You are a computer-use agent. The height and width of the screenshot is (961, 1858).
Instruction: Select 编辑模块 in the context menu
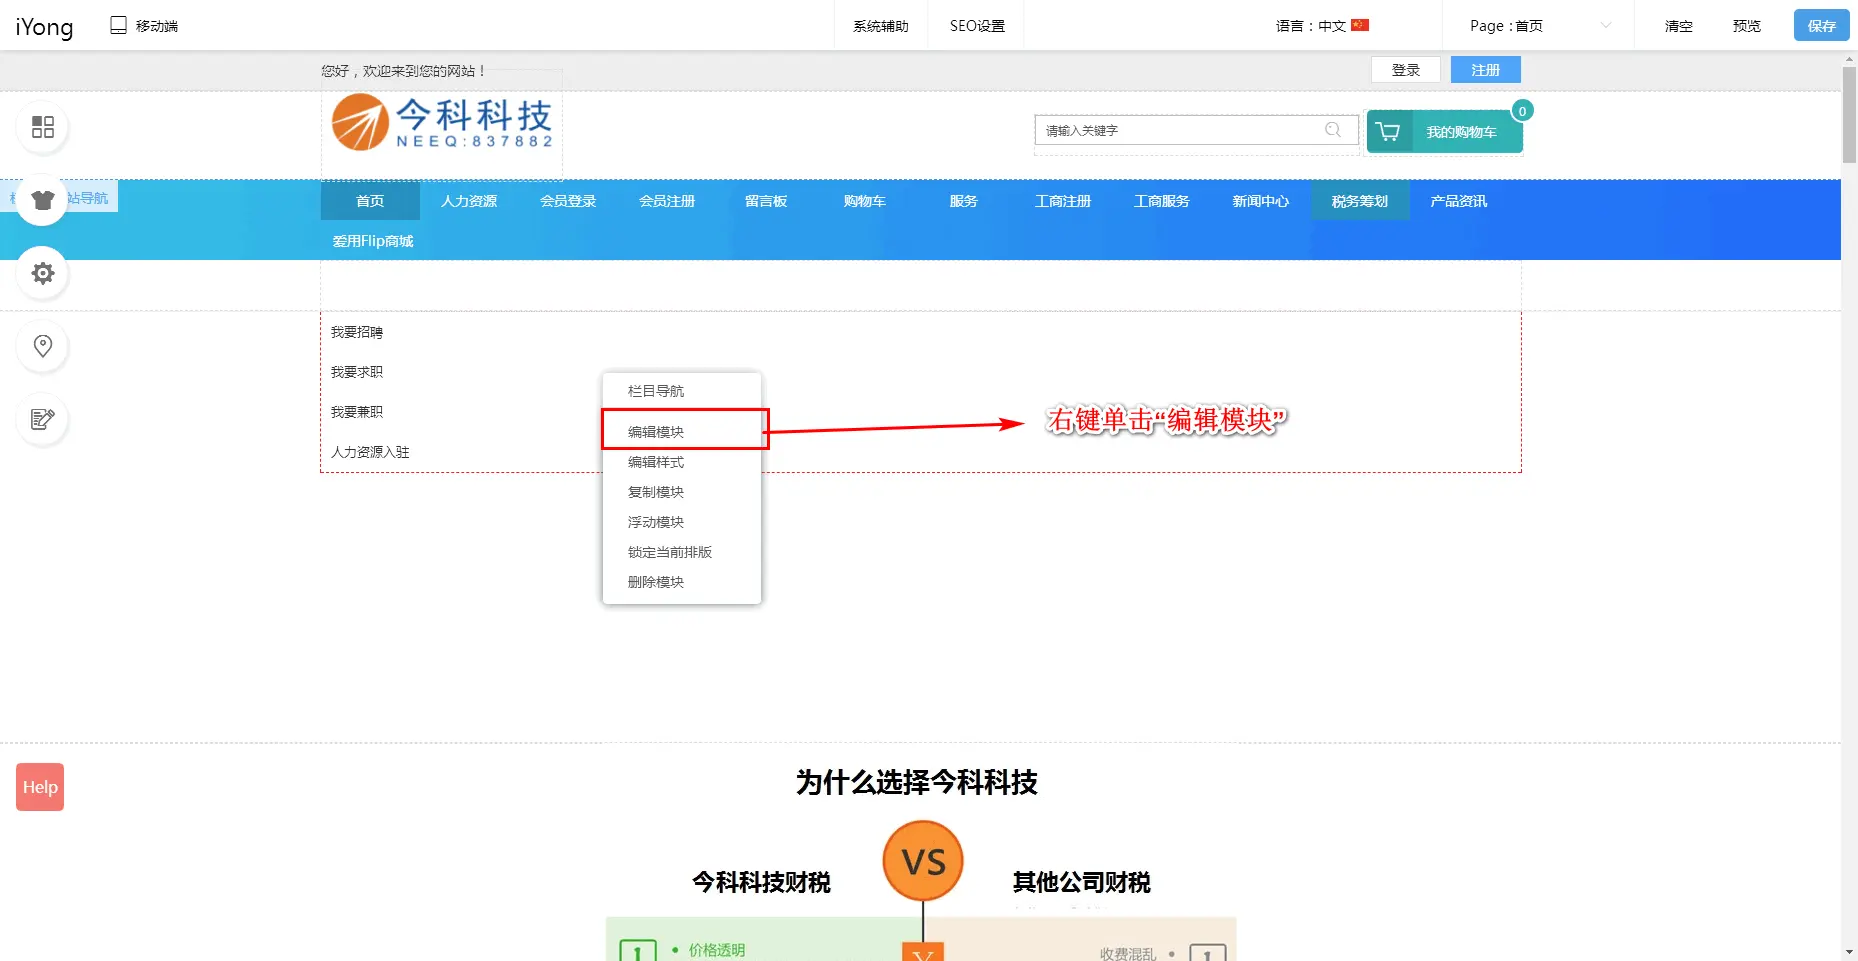[656, 432]
